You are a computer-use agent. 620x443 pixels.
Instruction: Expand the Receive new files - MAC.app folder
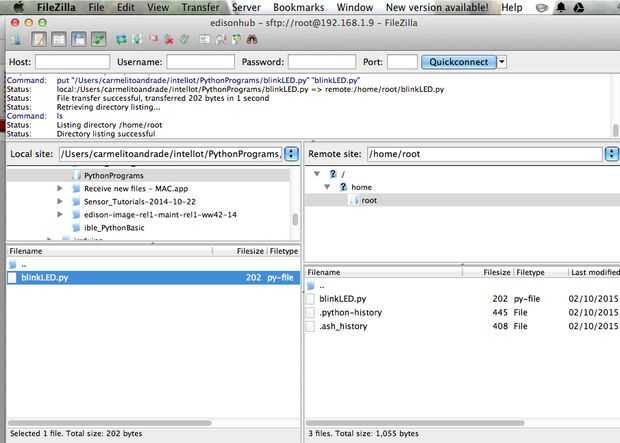[60, 188]
